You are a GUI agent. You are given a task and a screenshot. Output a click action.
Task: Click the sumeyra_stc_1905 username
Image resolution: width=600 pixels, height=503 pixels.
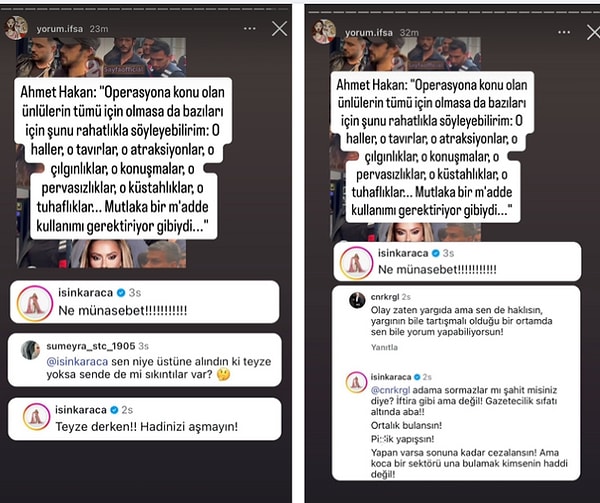click(91, 346)
